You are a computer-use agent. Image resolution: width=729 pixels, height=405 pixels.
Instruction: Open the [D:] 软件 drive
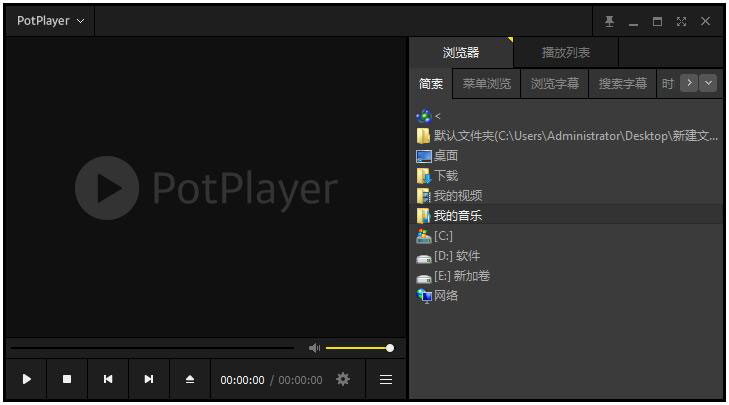(448, 256)
